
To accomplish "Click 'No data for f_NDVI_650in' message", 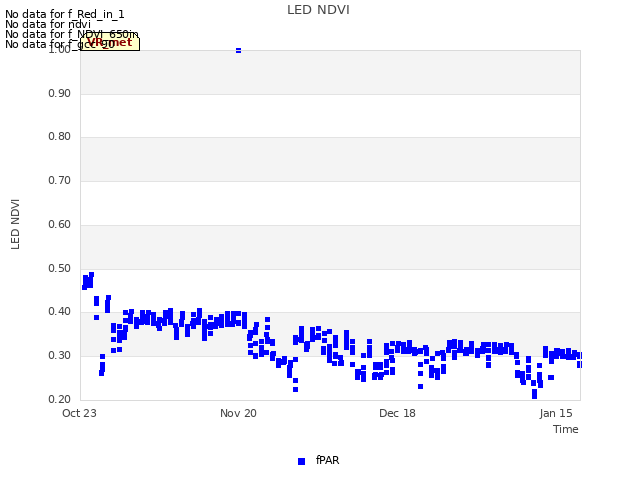I will click(71, 34).
